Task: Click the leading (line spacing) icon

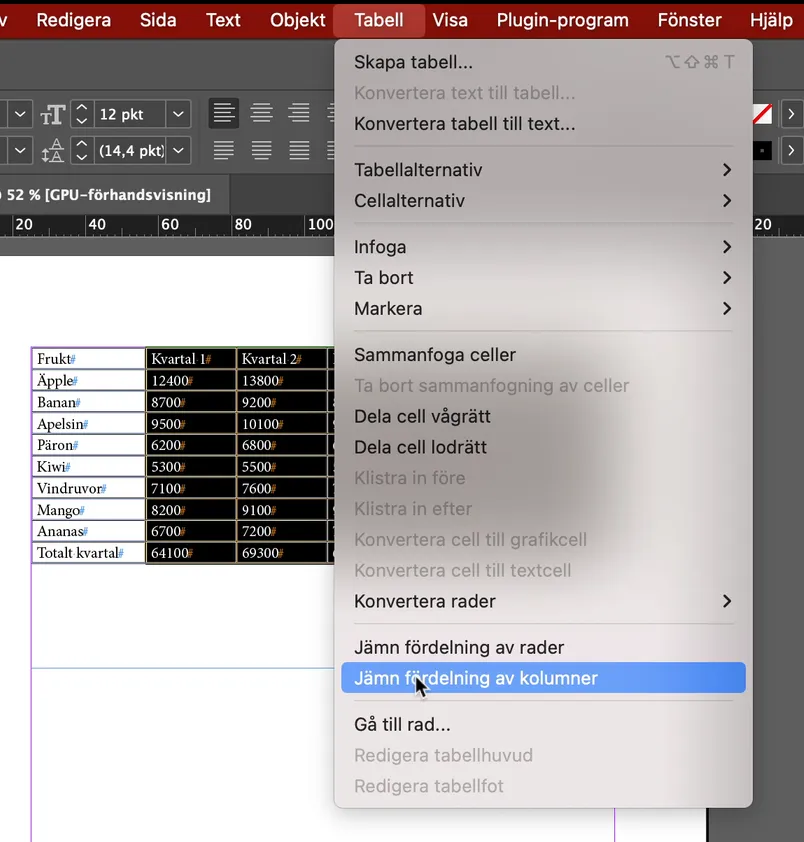Action: point(52,151)
